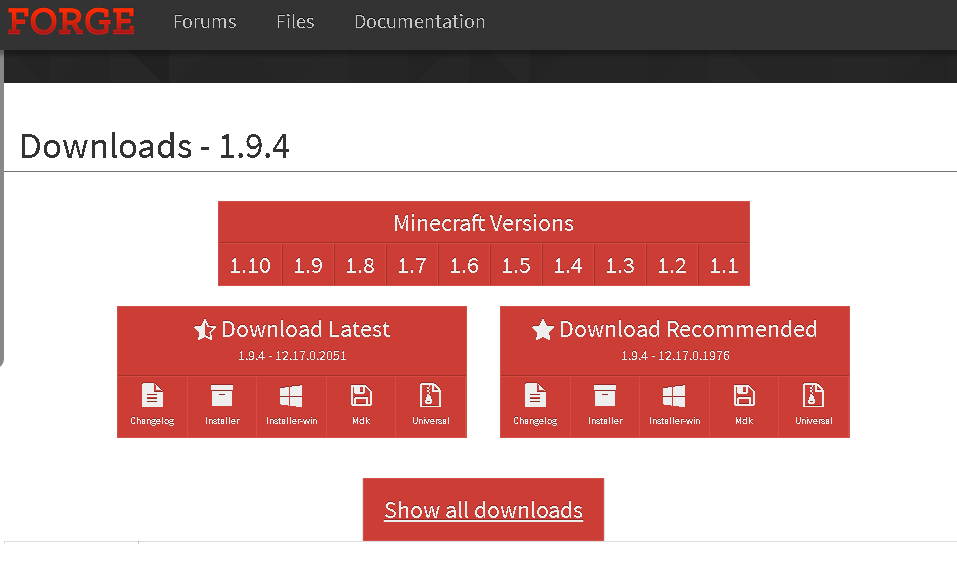Image resolution: width=957 pixels, height=561 pixels.
Task: Click version text 1.9.4 - 12.17.0.2051
Action: coord(292,356)
